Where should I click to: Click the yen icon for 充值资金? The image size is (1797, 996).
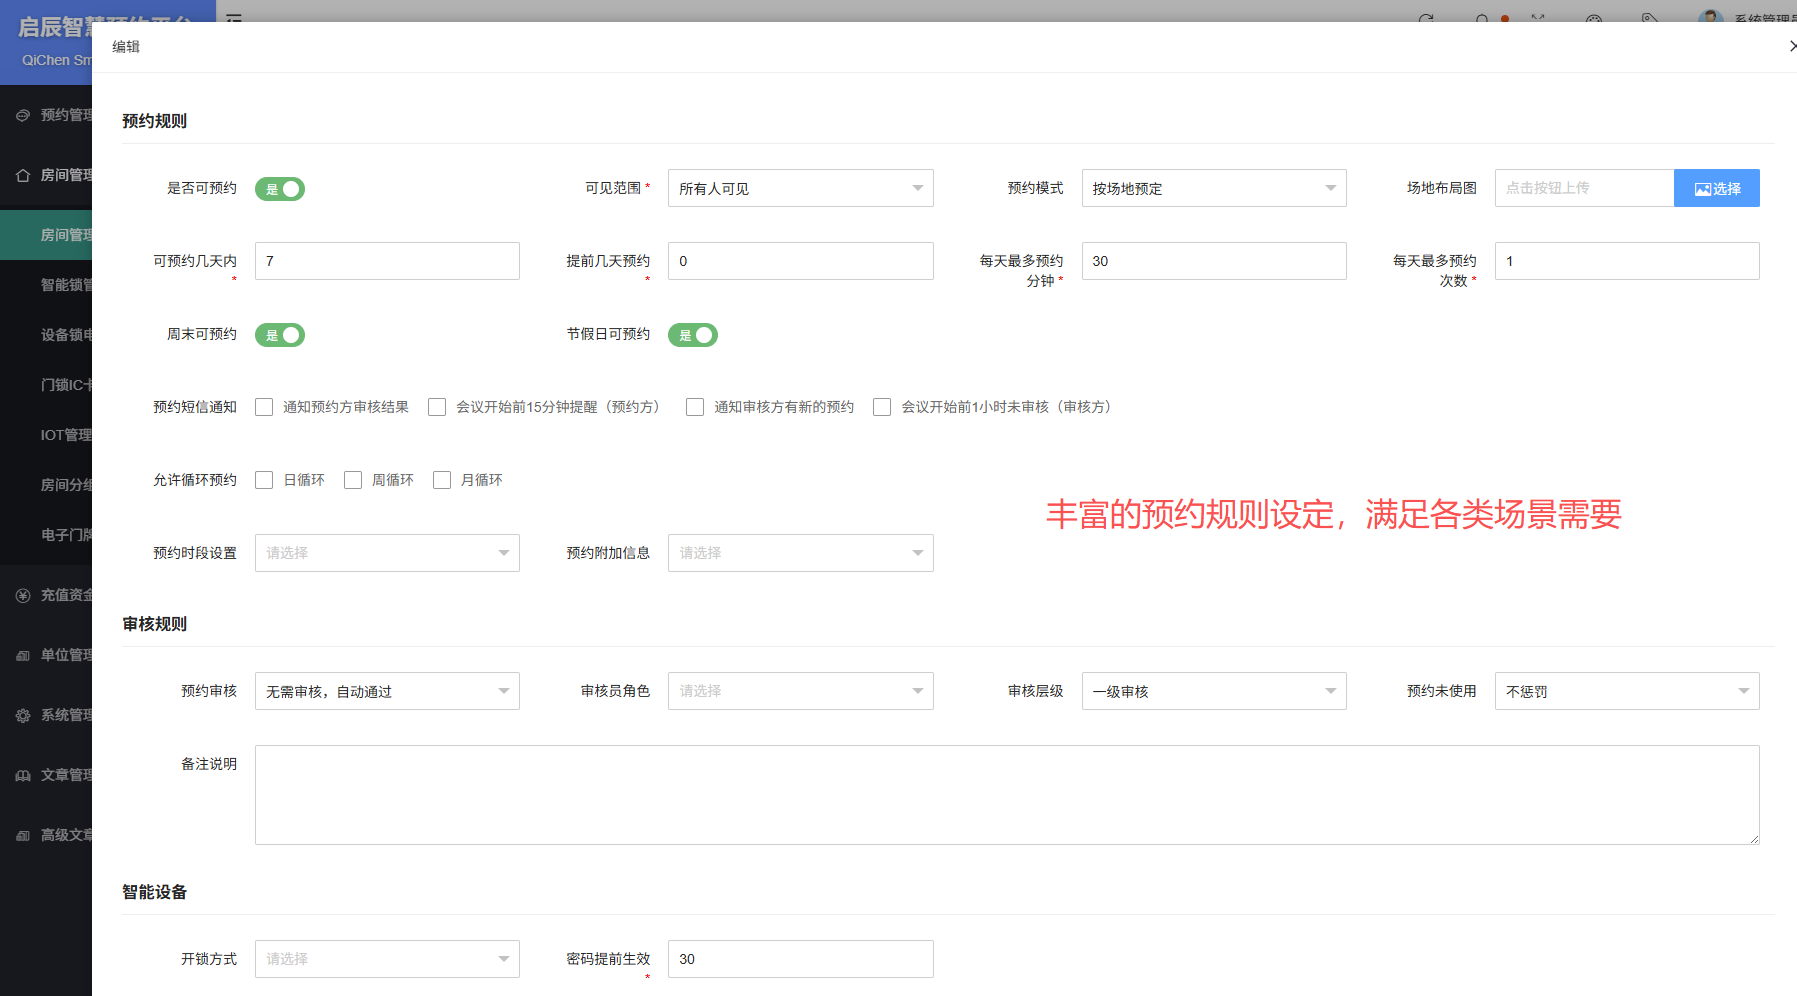pos(23,595)
